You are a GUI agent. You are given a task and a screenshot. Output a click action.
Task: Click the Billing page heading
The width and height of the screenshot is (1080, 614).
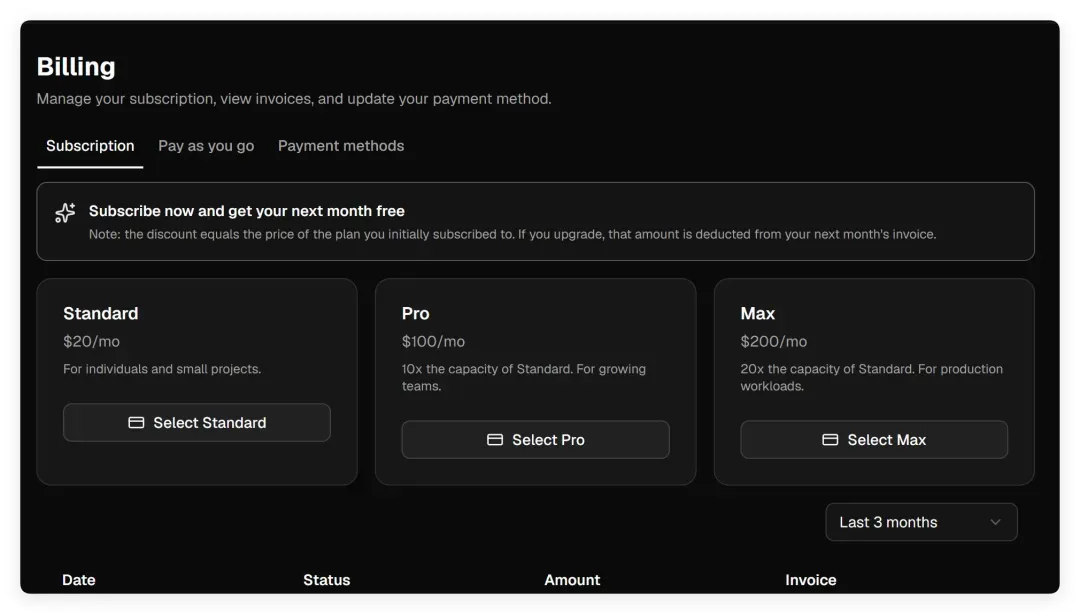pos(76,67)
